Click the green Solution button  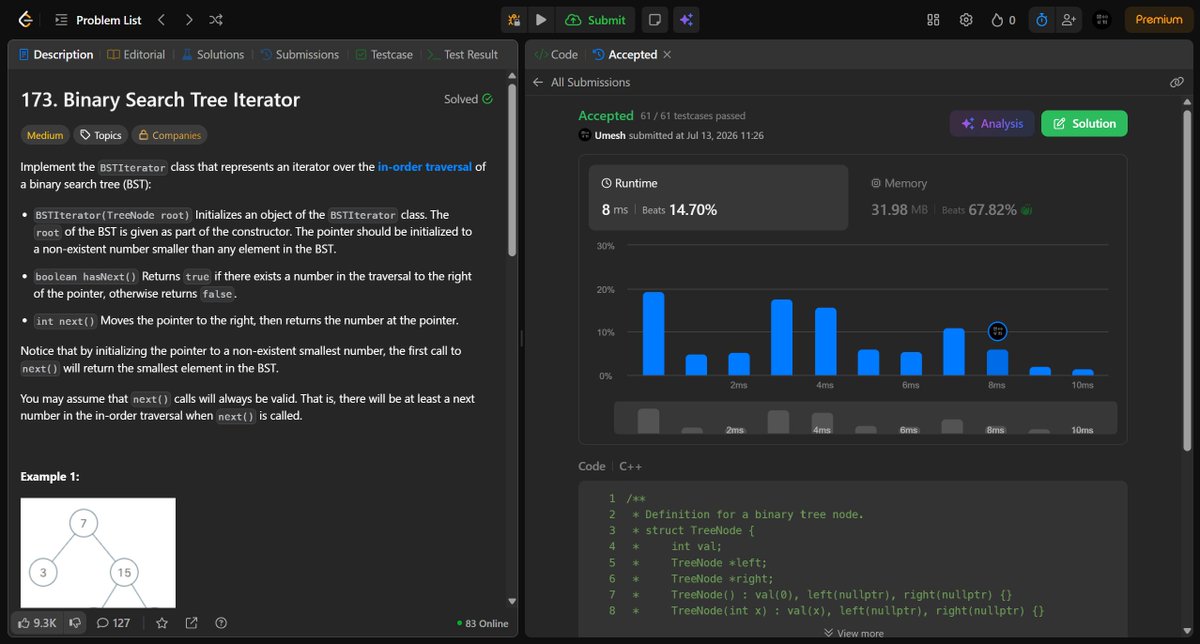pos(1084,123)
